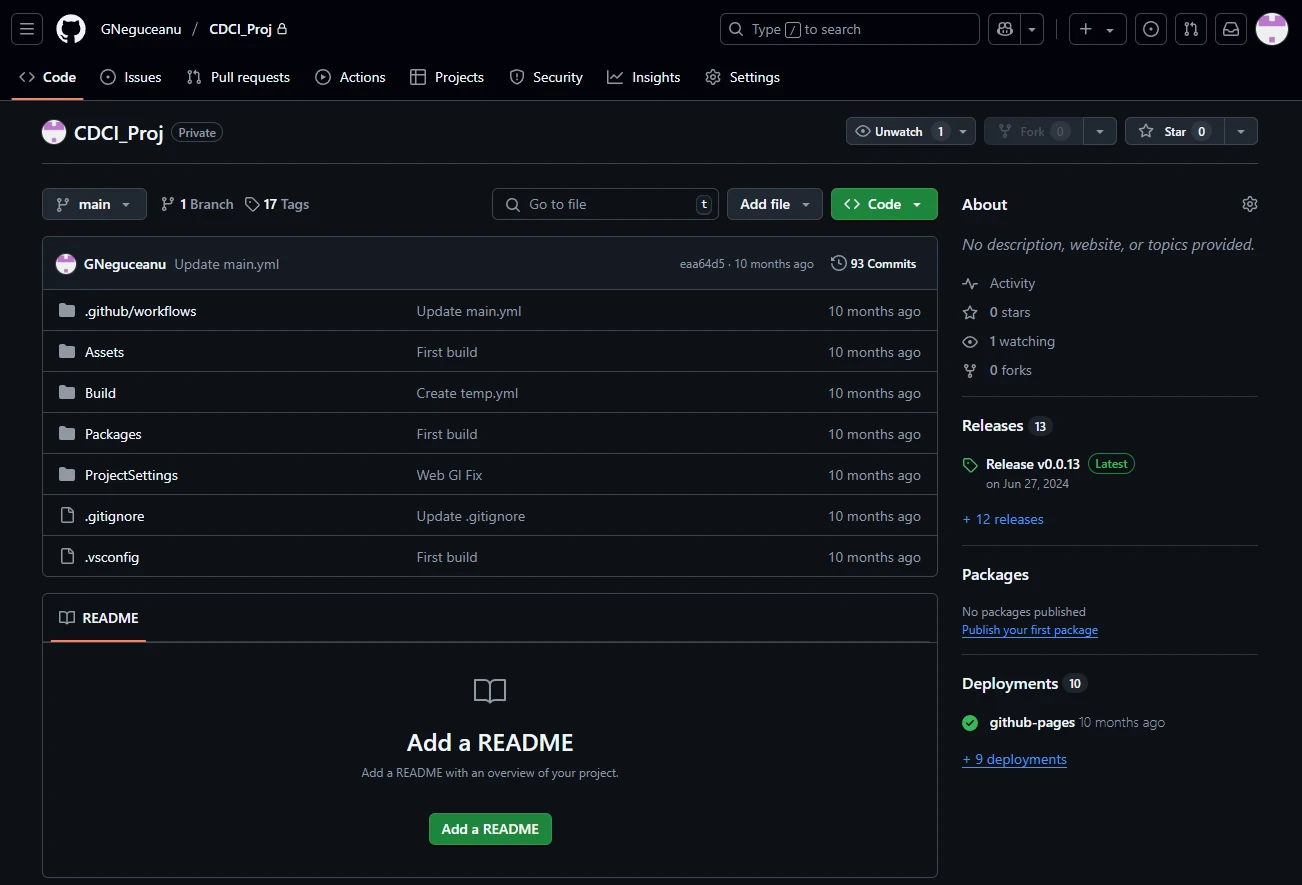
Task: Open the Copilot options chevron
Action: (1031, 28)
